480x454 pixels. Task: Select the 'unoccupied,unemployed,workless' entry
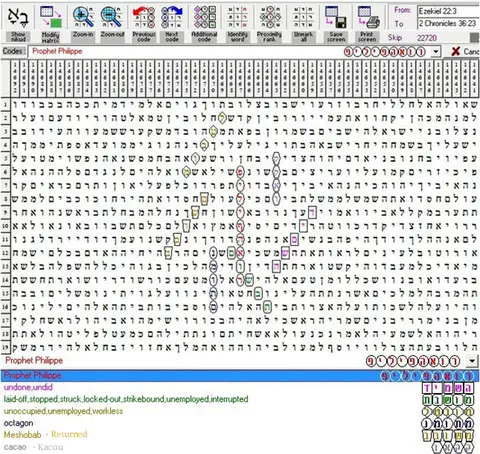click(63, 411)
